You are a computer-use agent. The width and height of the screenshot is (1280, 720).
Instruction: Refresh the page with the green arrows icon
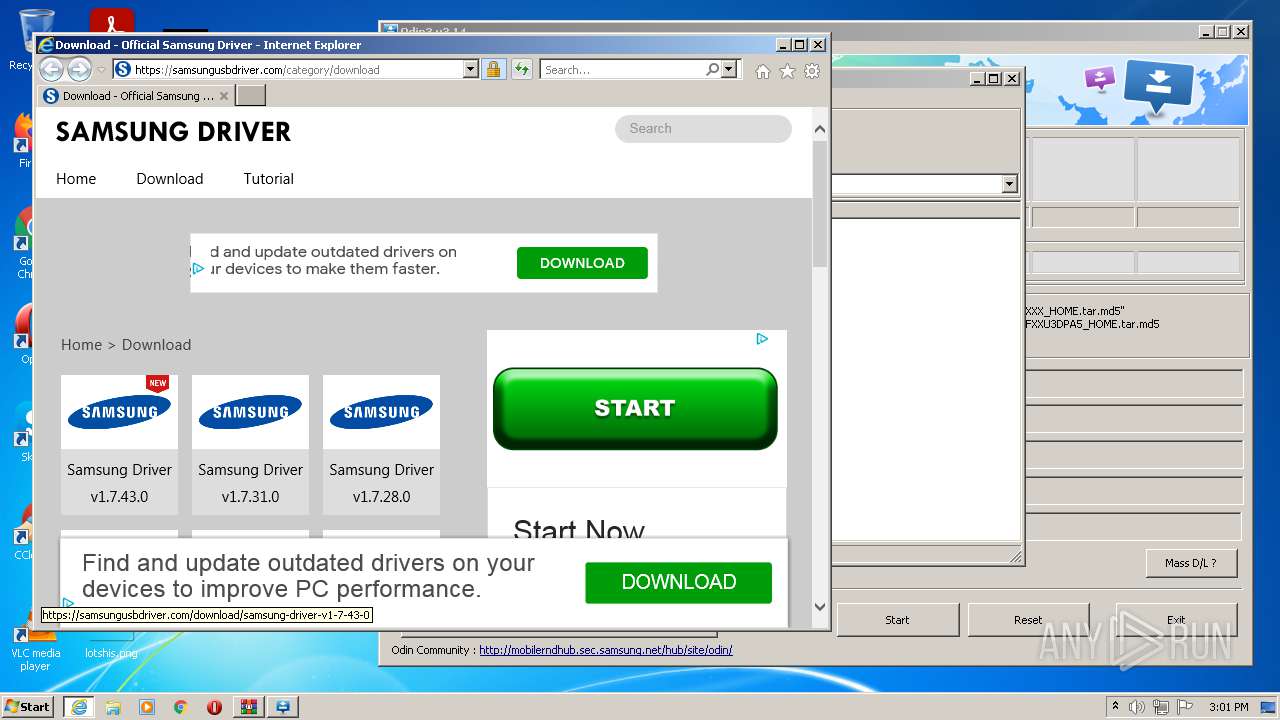point(521,69)
